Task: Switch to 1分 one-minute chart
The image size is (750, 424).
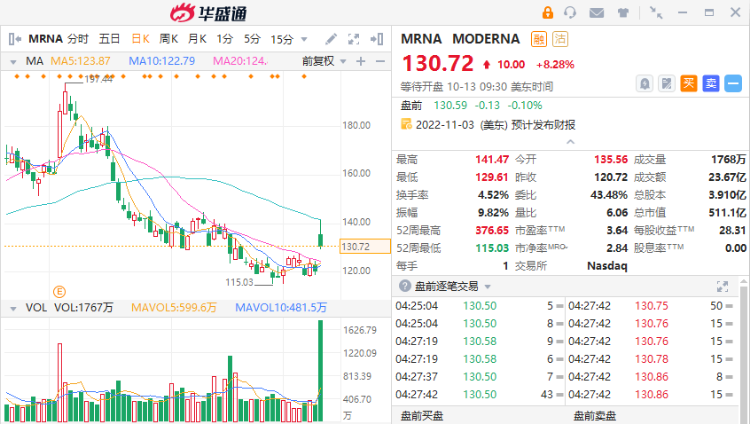Action: [225, 39]
